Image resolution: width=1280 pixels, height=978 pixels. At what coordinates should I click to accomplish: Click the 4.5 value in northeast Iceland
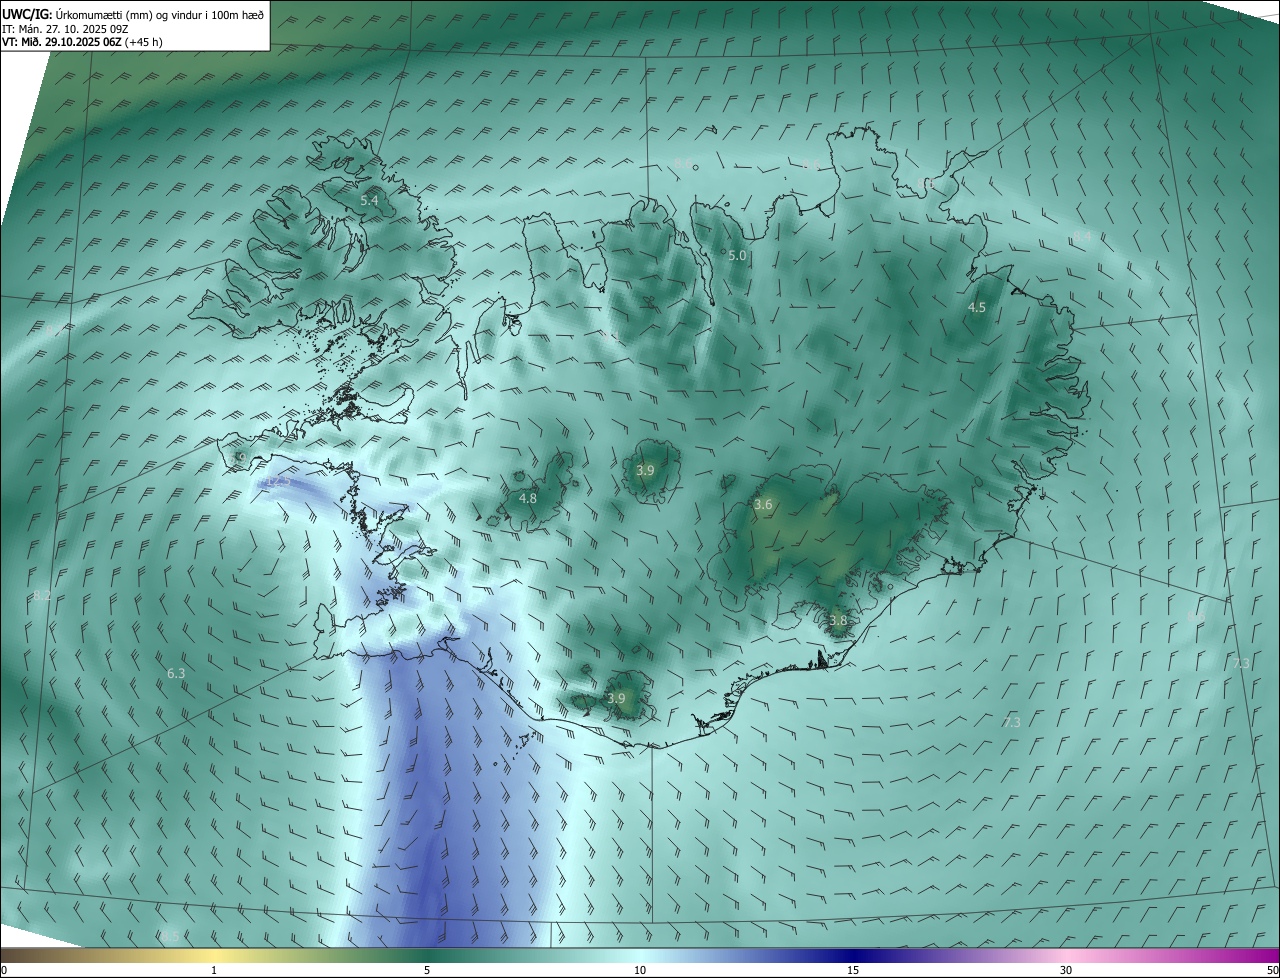click(977, 308)
